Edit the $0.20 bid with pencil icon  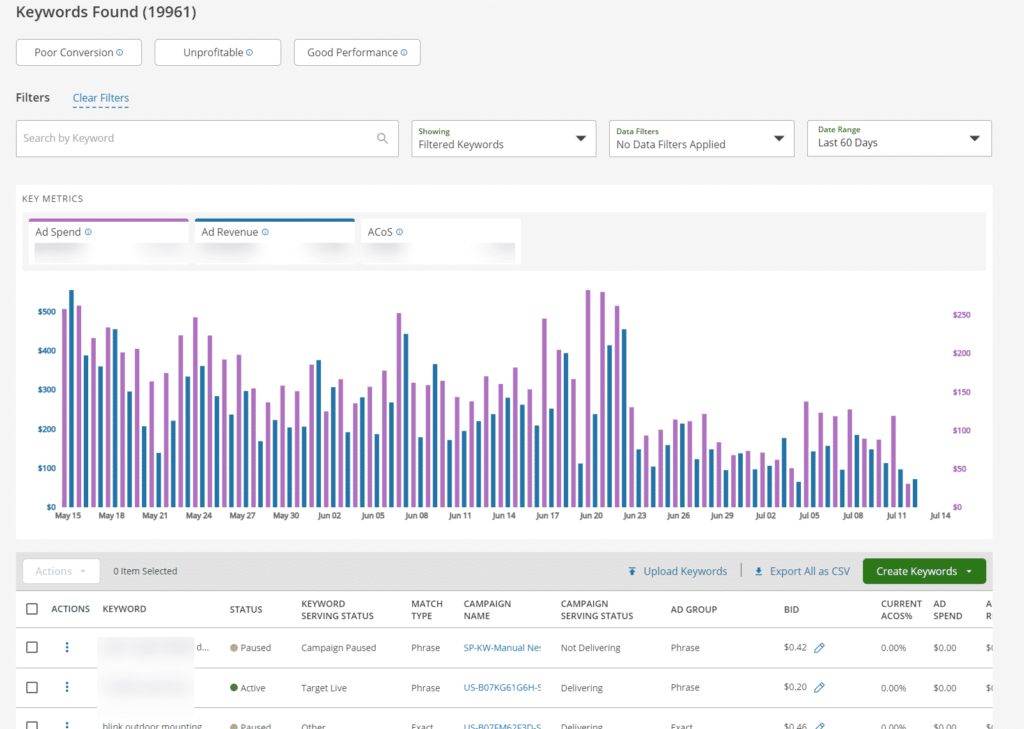[x=819, y=688]
